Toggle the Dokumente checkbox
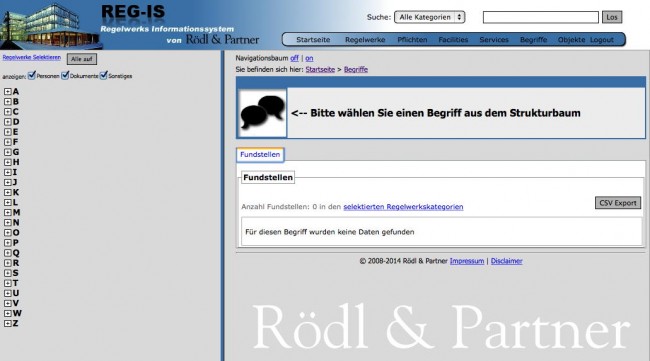This screenshot has height=361, width=650. click(x=65, y=75)
